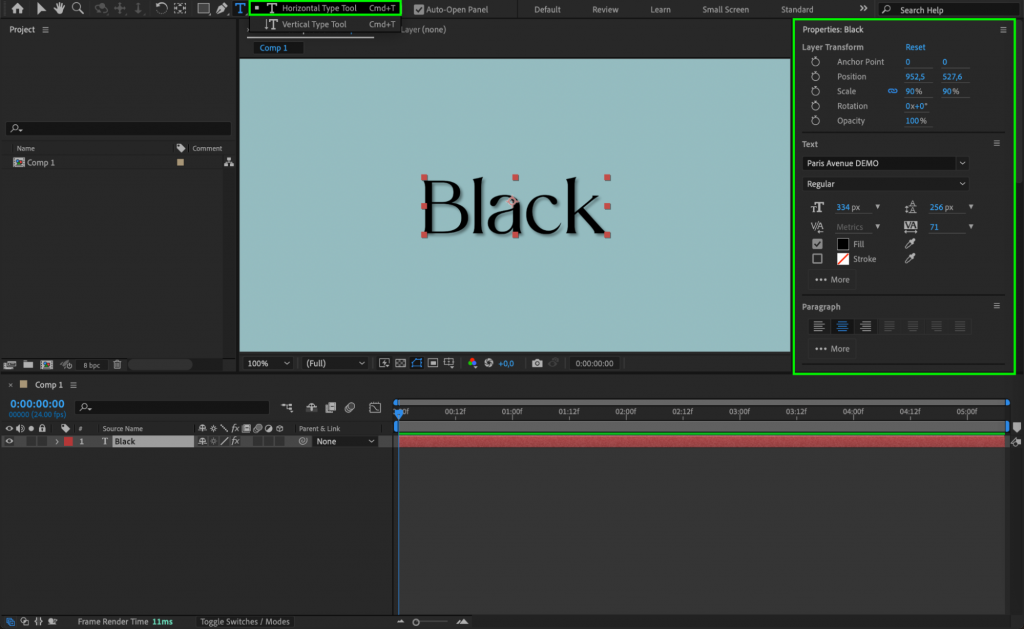Switch to the Learn workspace
Viewport: 1024px width, 629px height.
[x=660, y=9]
